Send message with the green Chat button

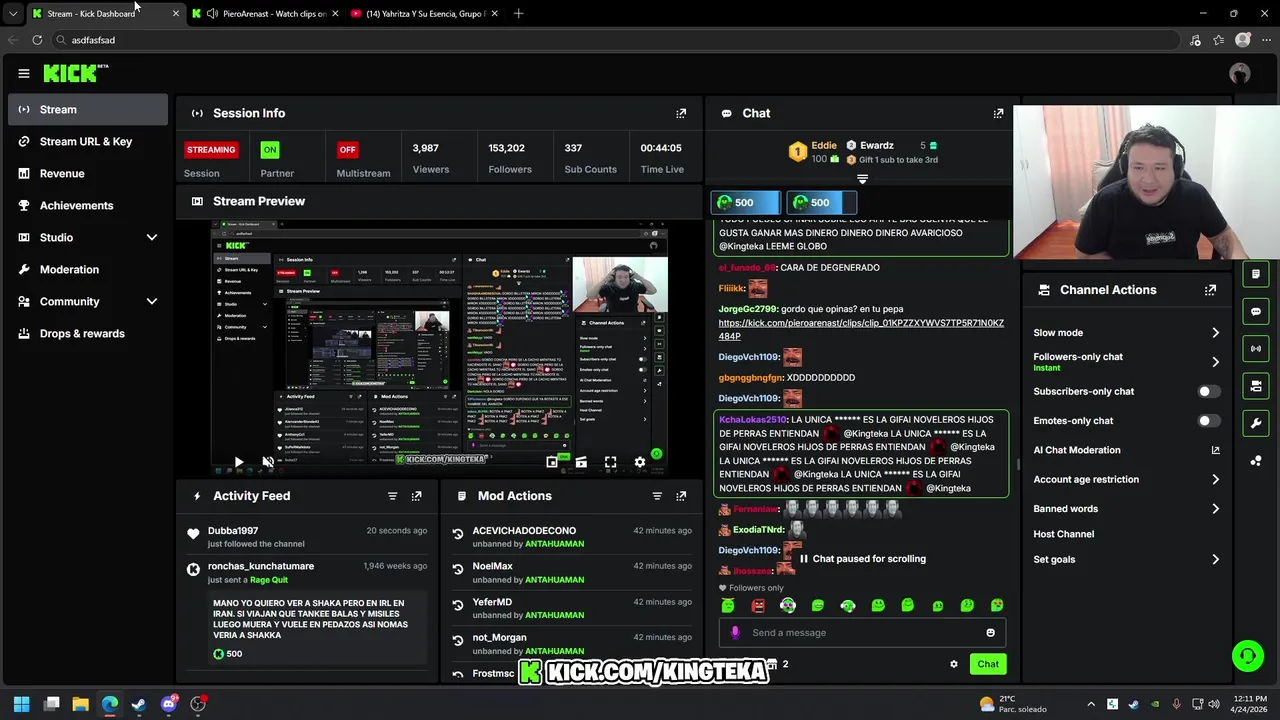(x=988, y=664)
